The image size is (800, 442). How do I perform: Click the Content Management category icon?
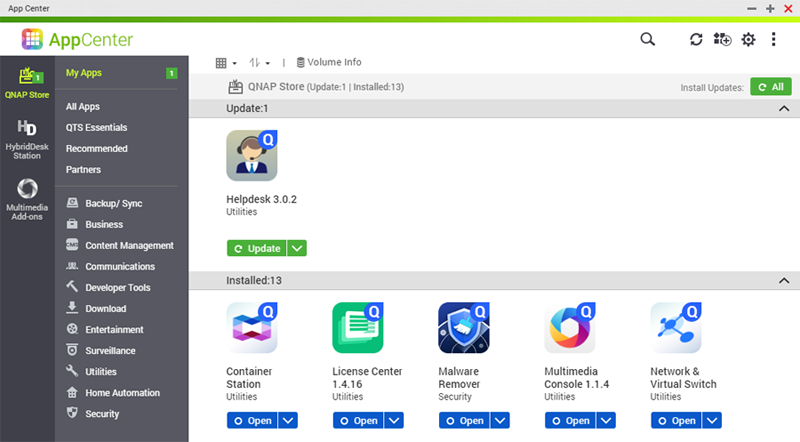coord(72,244)
